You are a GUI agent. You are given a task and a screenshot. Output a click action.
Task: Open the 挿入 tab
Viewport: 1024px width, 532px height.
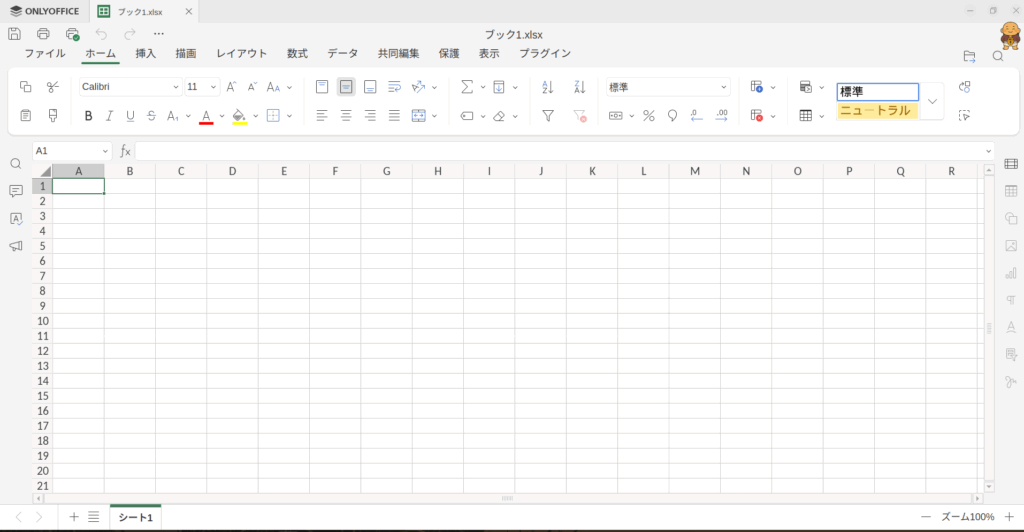coord(146,53)
